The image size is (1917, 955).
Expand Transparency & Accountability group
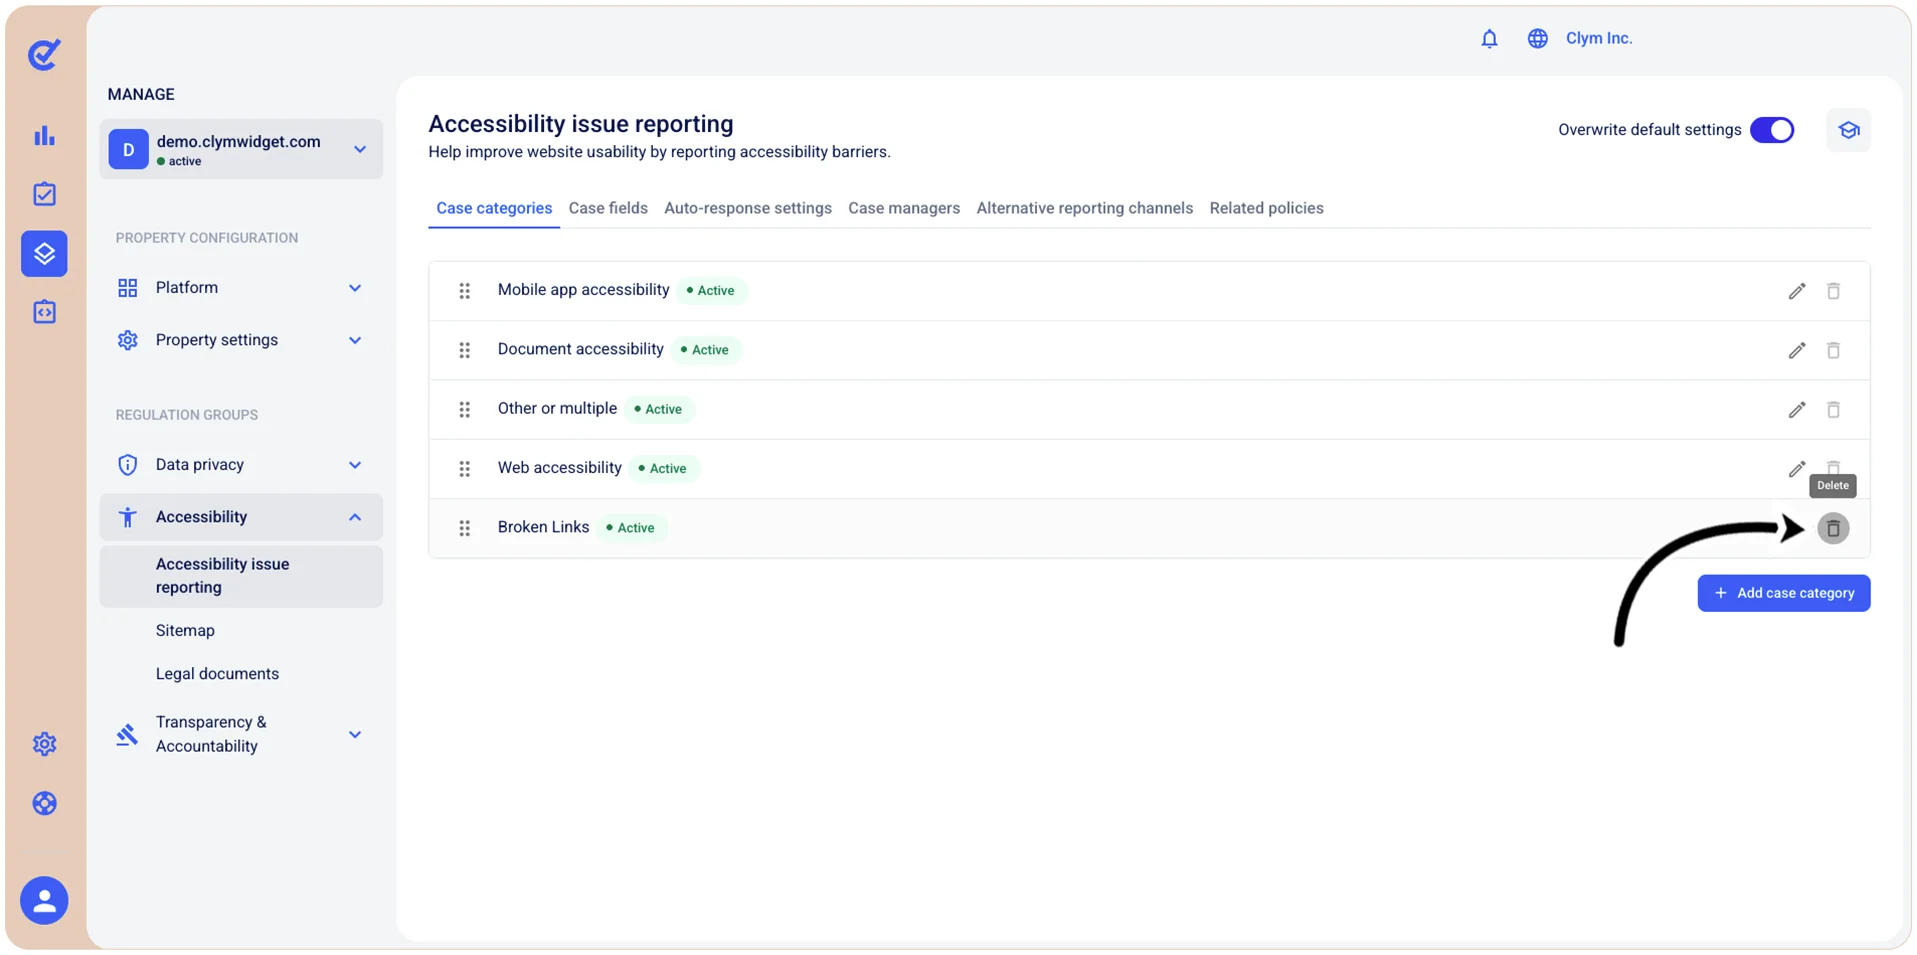click(241, 734)
